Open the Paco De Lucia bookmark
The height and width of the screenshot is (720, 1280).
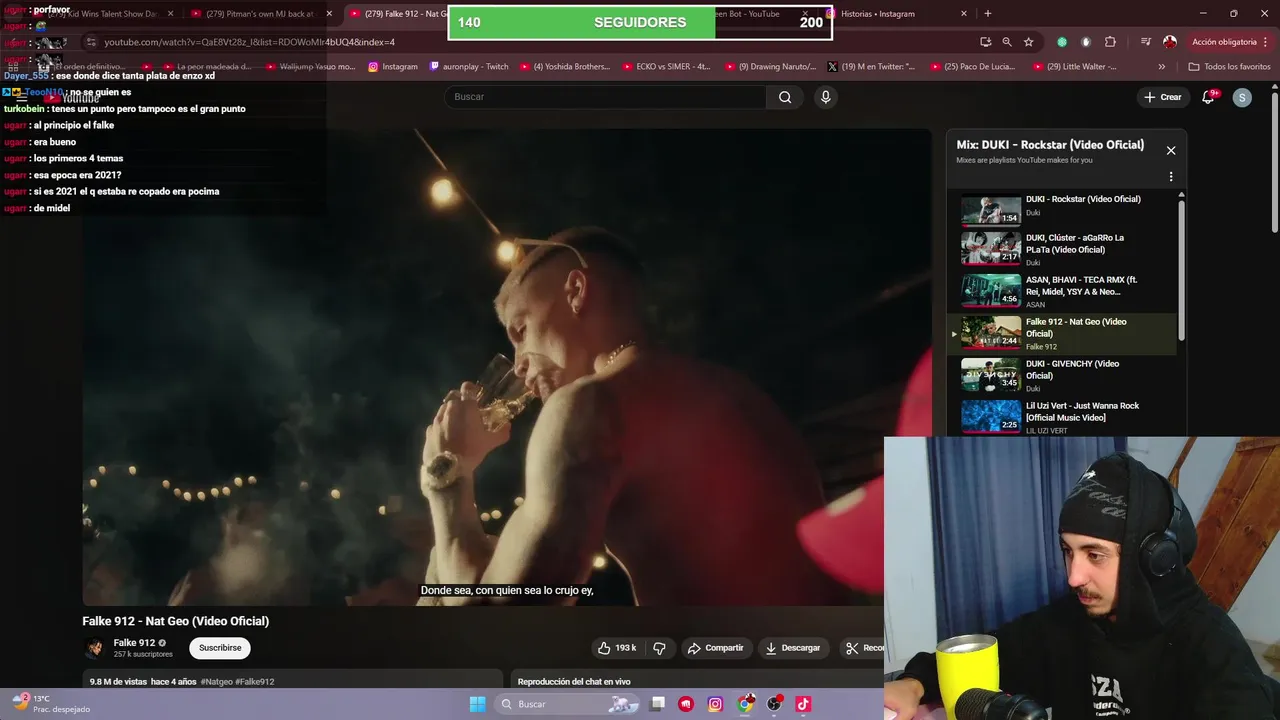click(x=973, y=67)
